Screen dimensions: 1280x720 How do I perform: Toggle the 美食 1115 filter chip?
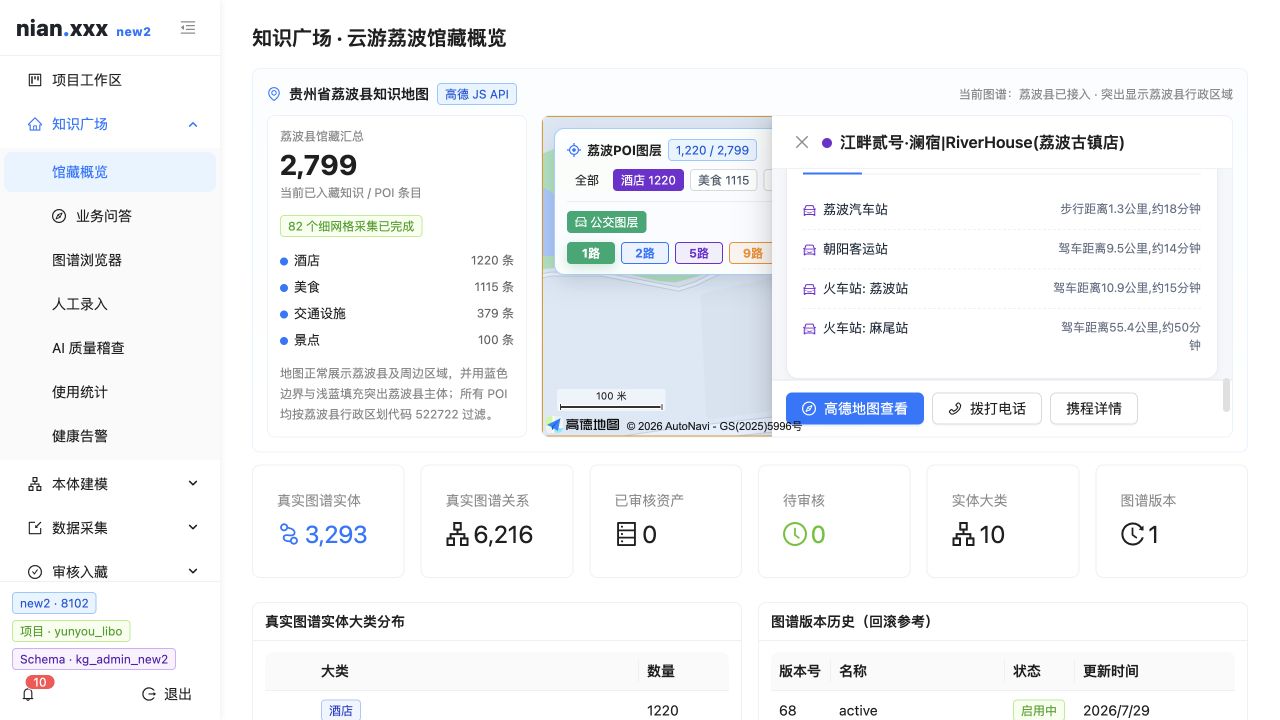click(x=724, y=180)
